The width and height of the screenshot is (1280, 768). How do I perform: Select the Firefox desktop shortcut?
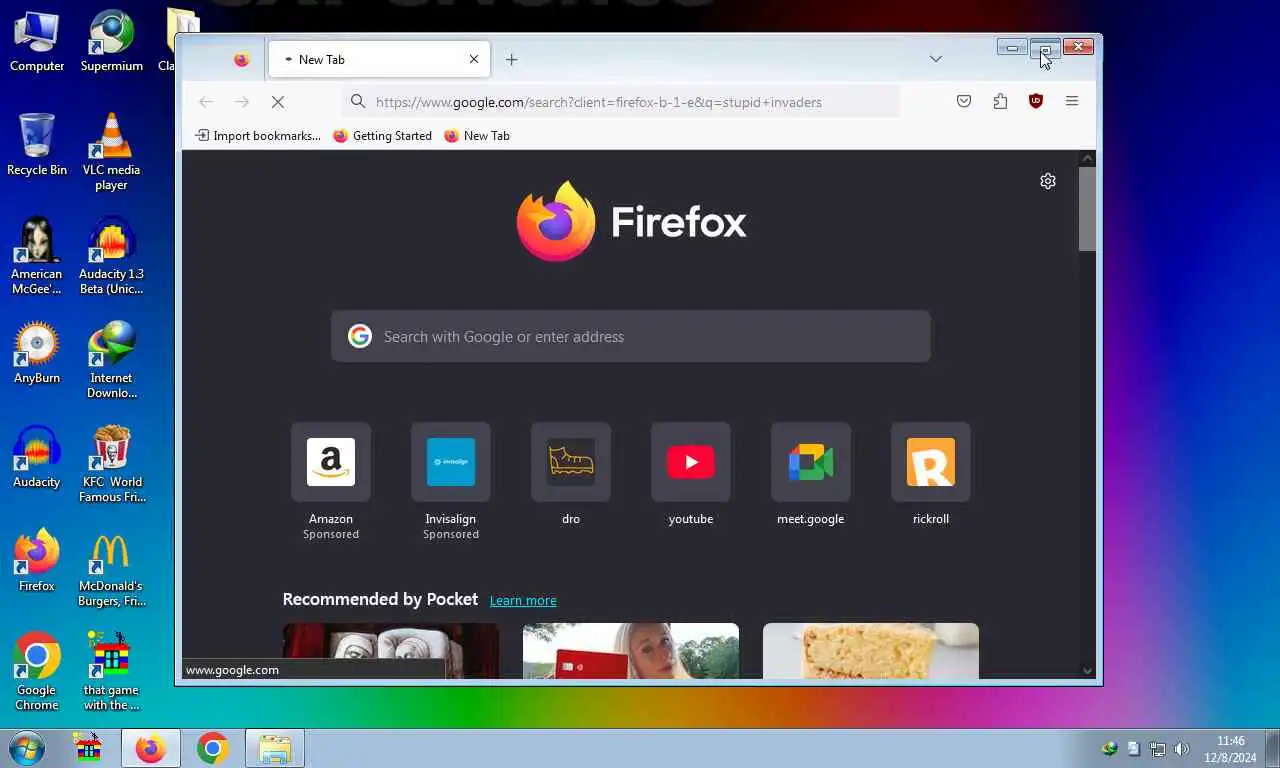(37, 562)
